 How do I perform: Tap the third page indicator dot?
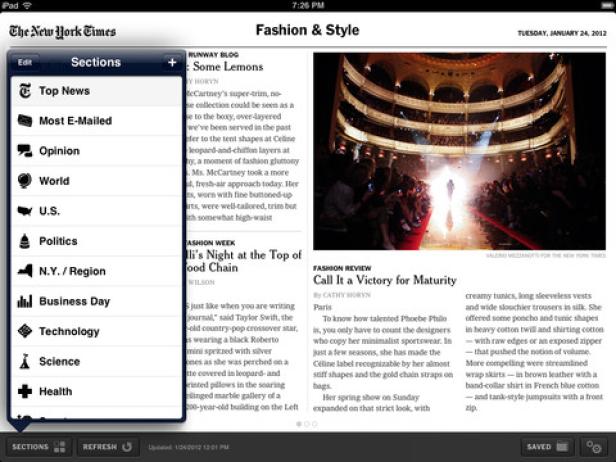[x=315, y=424]
